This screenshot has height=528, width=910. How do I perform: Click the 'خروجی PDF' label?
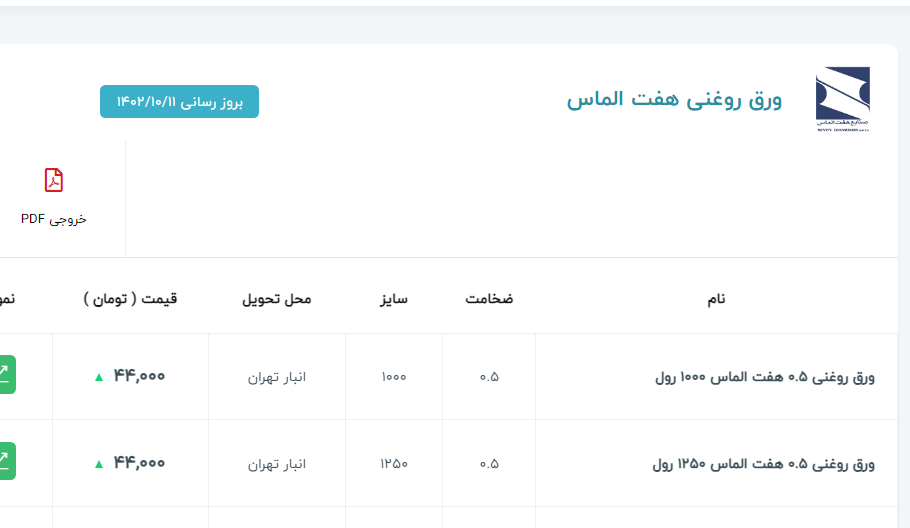tap(54, 219)
